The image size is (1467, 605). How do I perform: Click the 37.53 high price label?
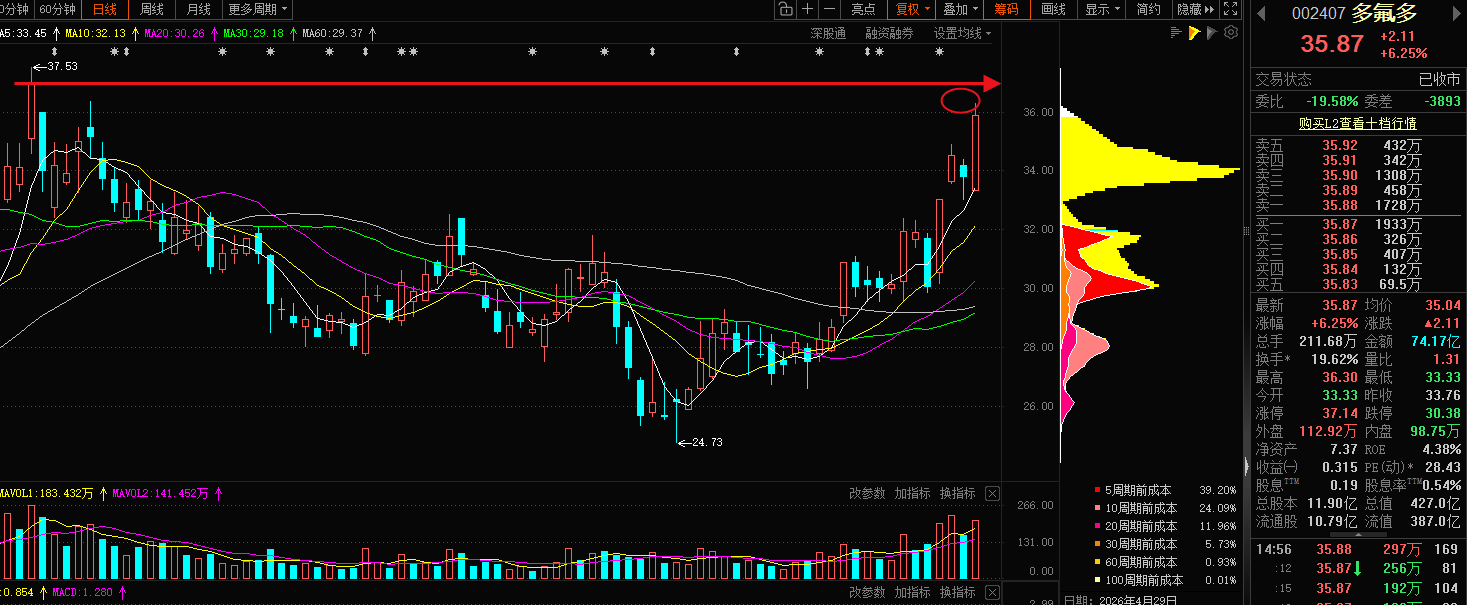pyautogui.click(x=62, y=66)
